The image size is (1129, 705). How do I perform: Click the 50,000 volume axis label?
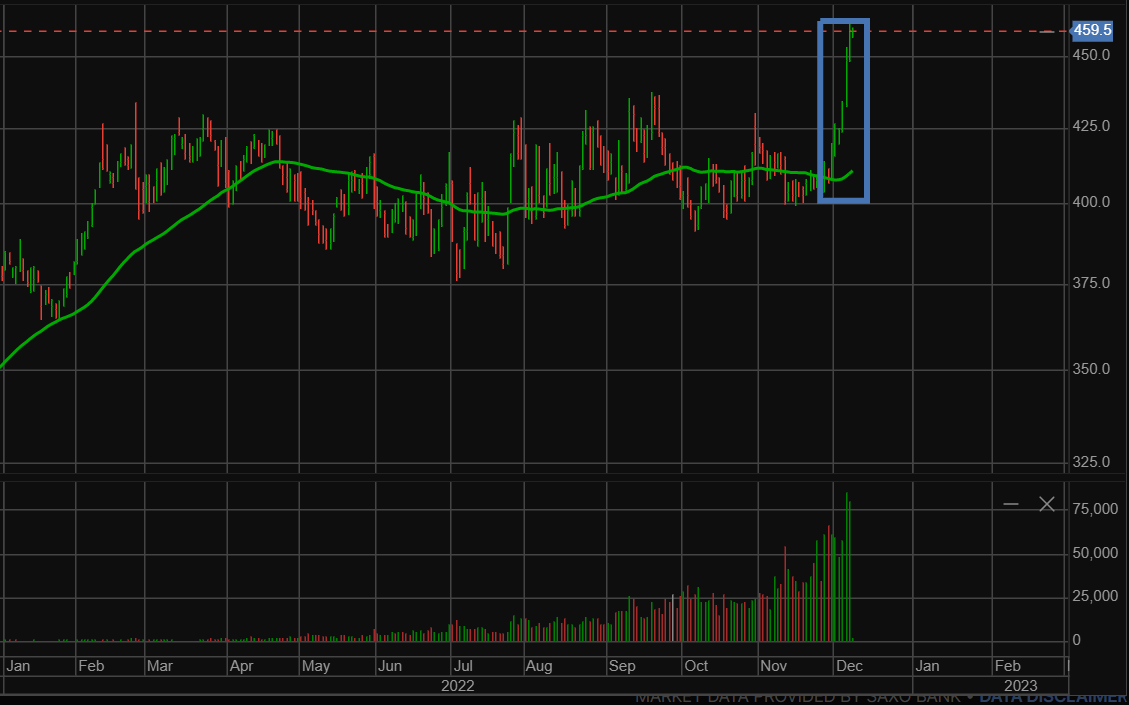tap(1095, 553)
